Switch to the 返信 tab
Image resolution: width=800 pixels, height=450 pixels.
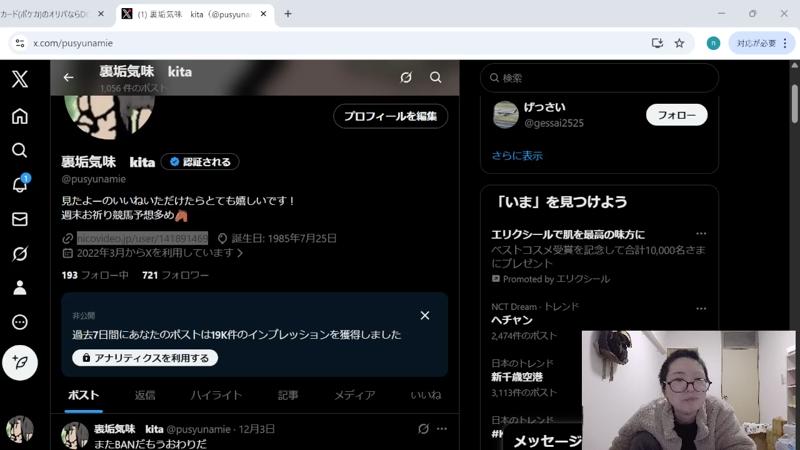[145, 395]
